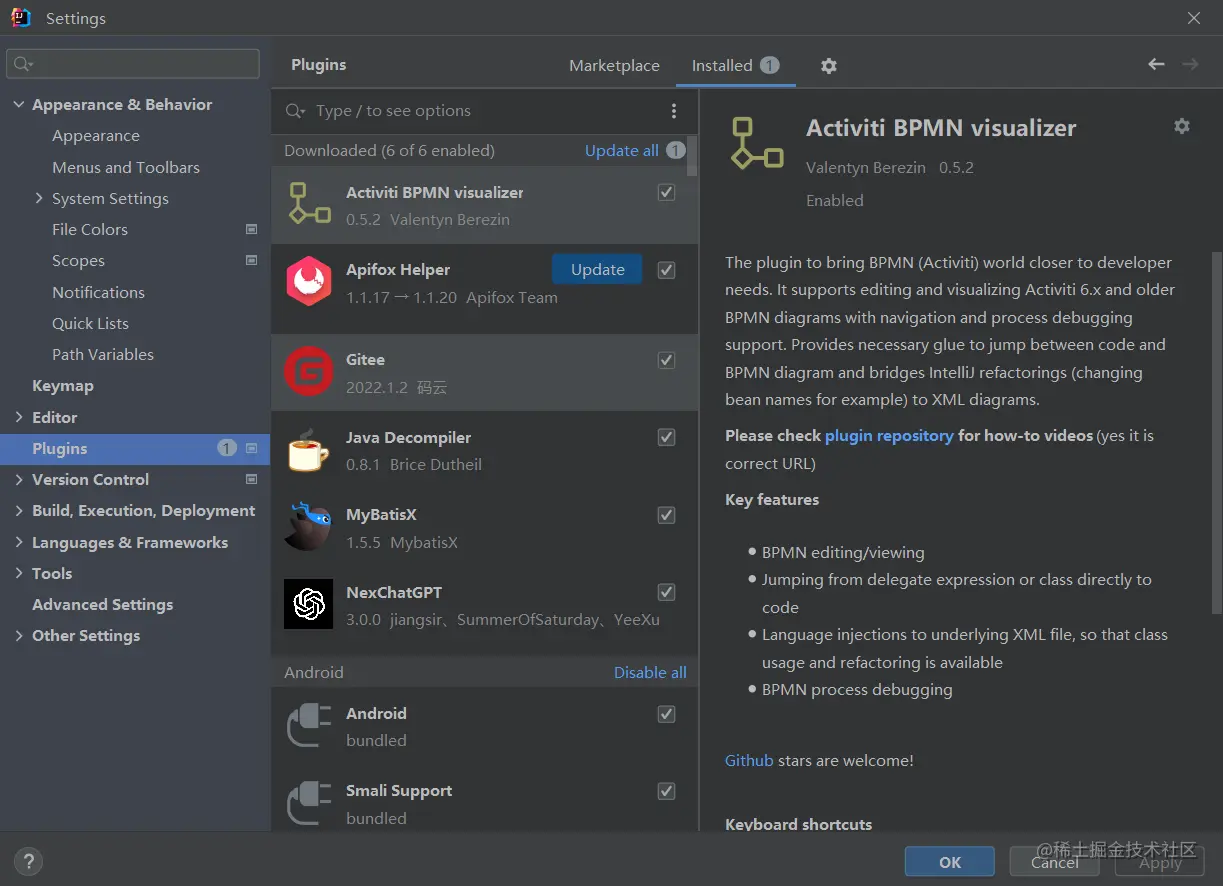This screenshot has width=1223, height=886.
Task: Open gear options in plugin details header
Action: 1182,126
